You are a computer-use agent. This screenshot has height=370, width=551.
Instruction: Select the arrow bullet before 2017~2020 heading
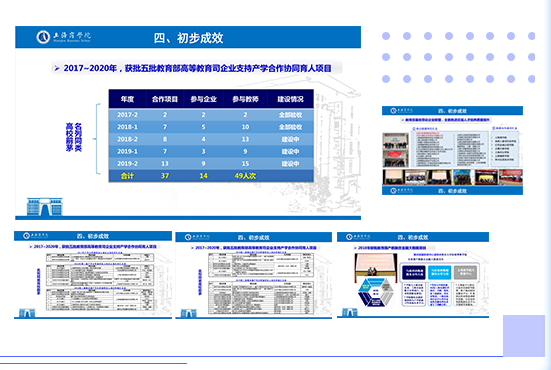(x=57, y=68)
